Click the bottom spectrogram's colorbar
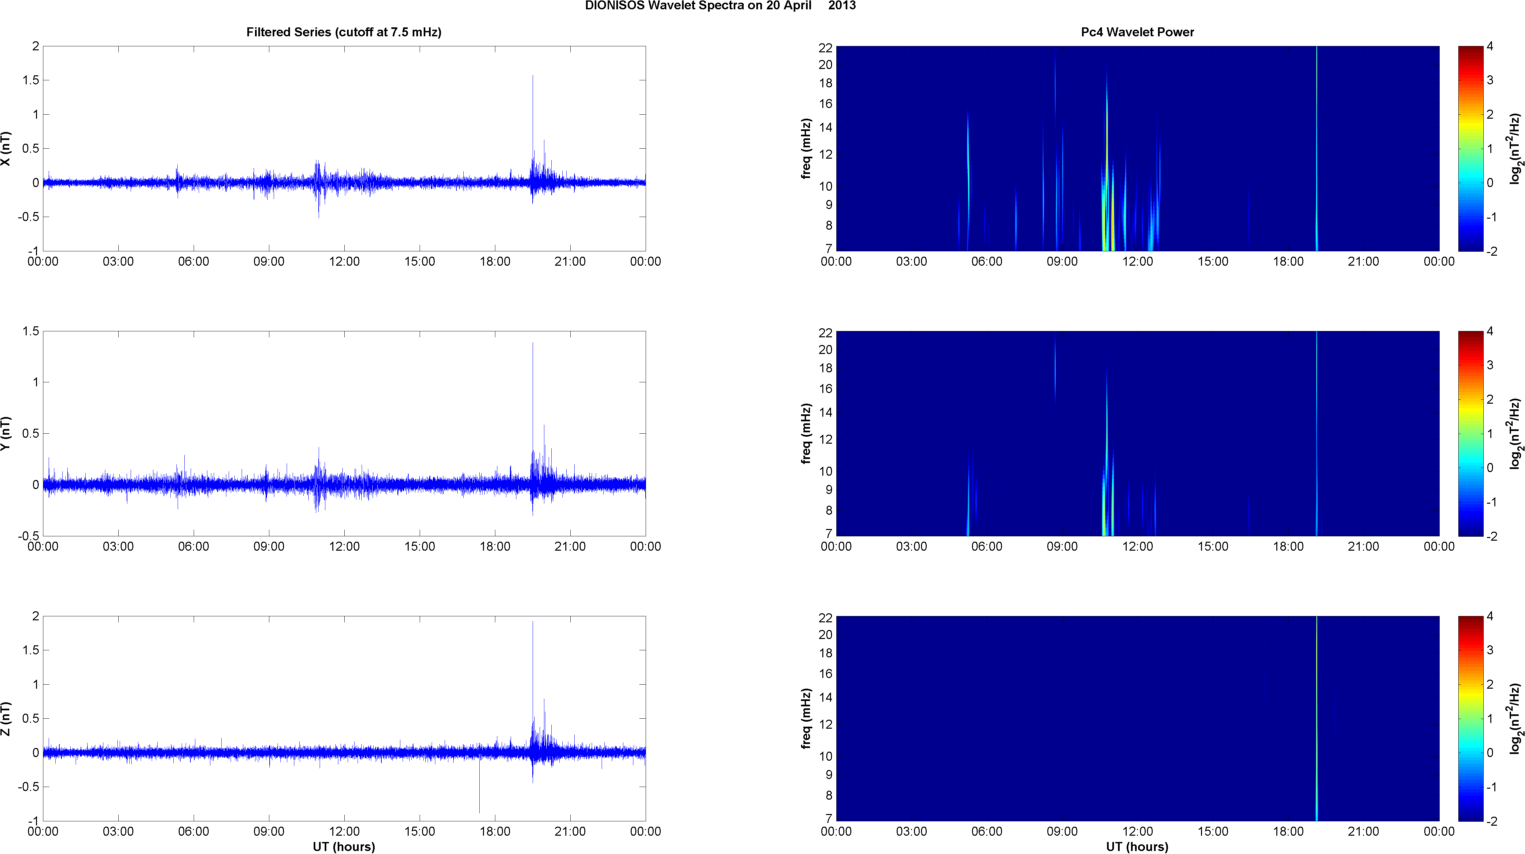Screen dimensions: 1525x854 coord(1469,718)
